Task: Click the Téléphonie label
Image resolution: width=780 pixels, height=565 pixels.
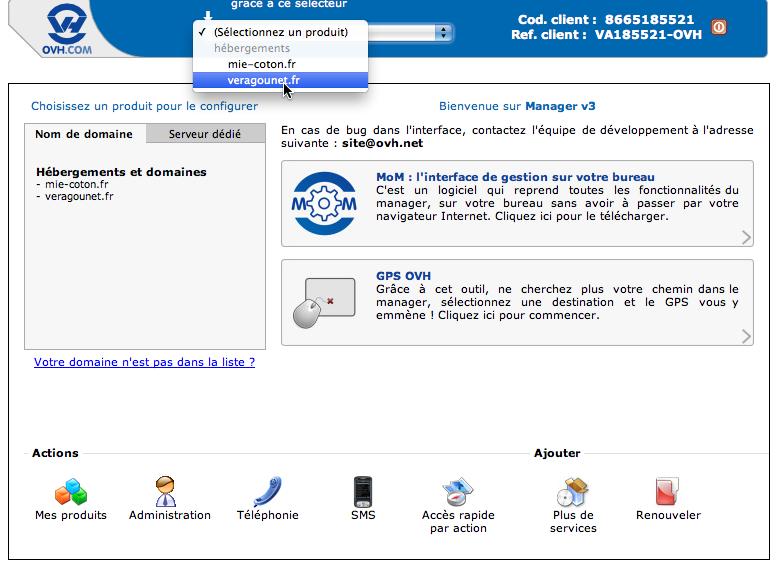Action: click(x=268, y=515)
